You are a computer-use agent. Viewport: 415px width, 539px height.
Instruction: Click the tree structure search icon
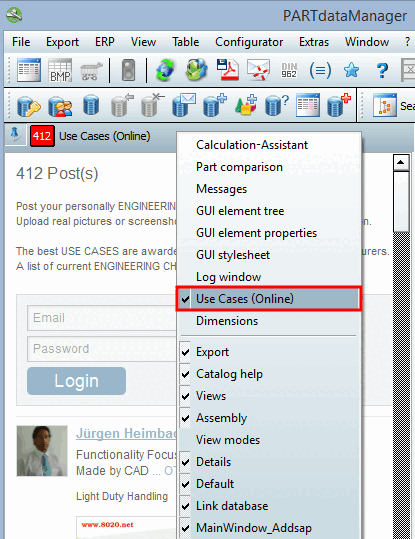point(385,105)
